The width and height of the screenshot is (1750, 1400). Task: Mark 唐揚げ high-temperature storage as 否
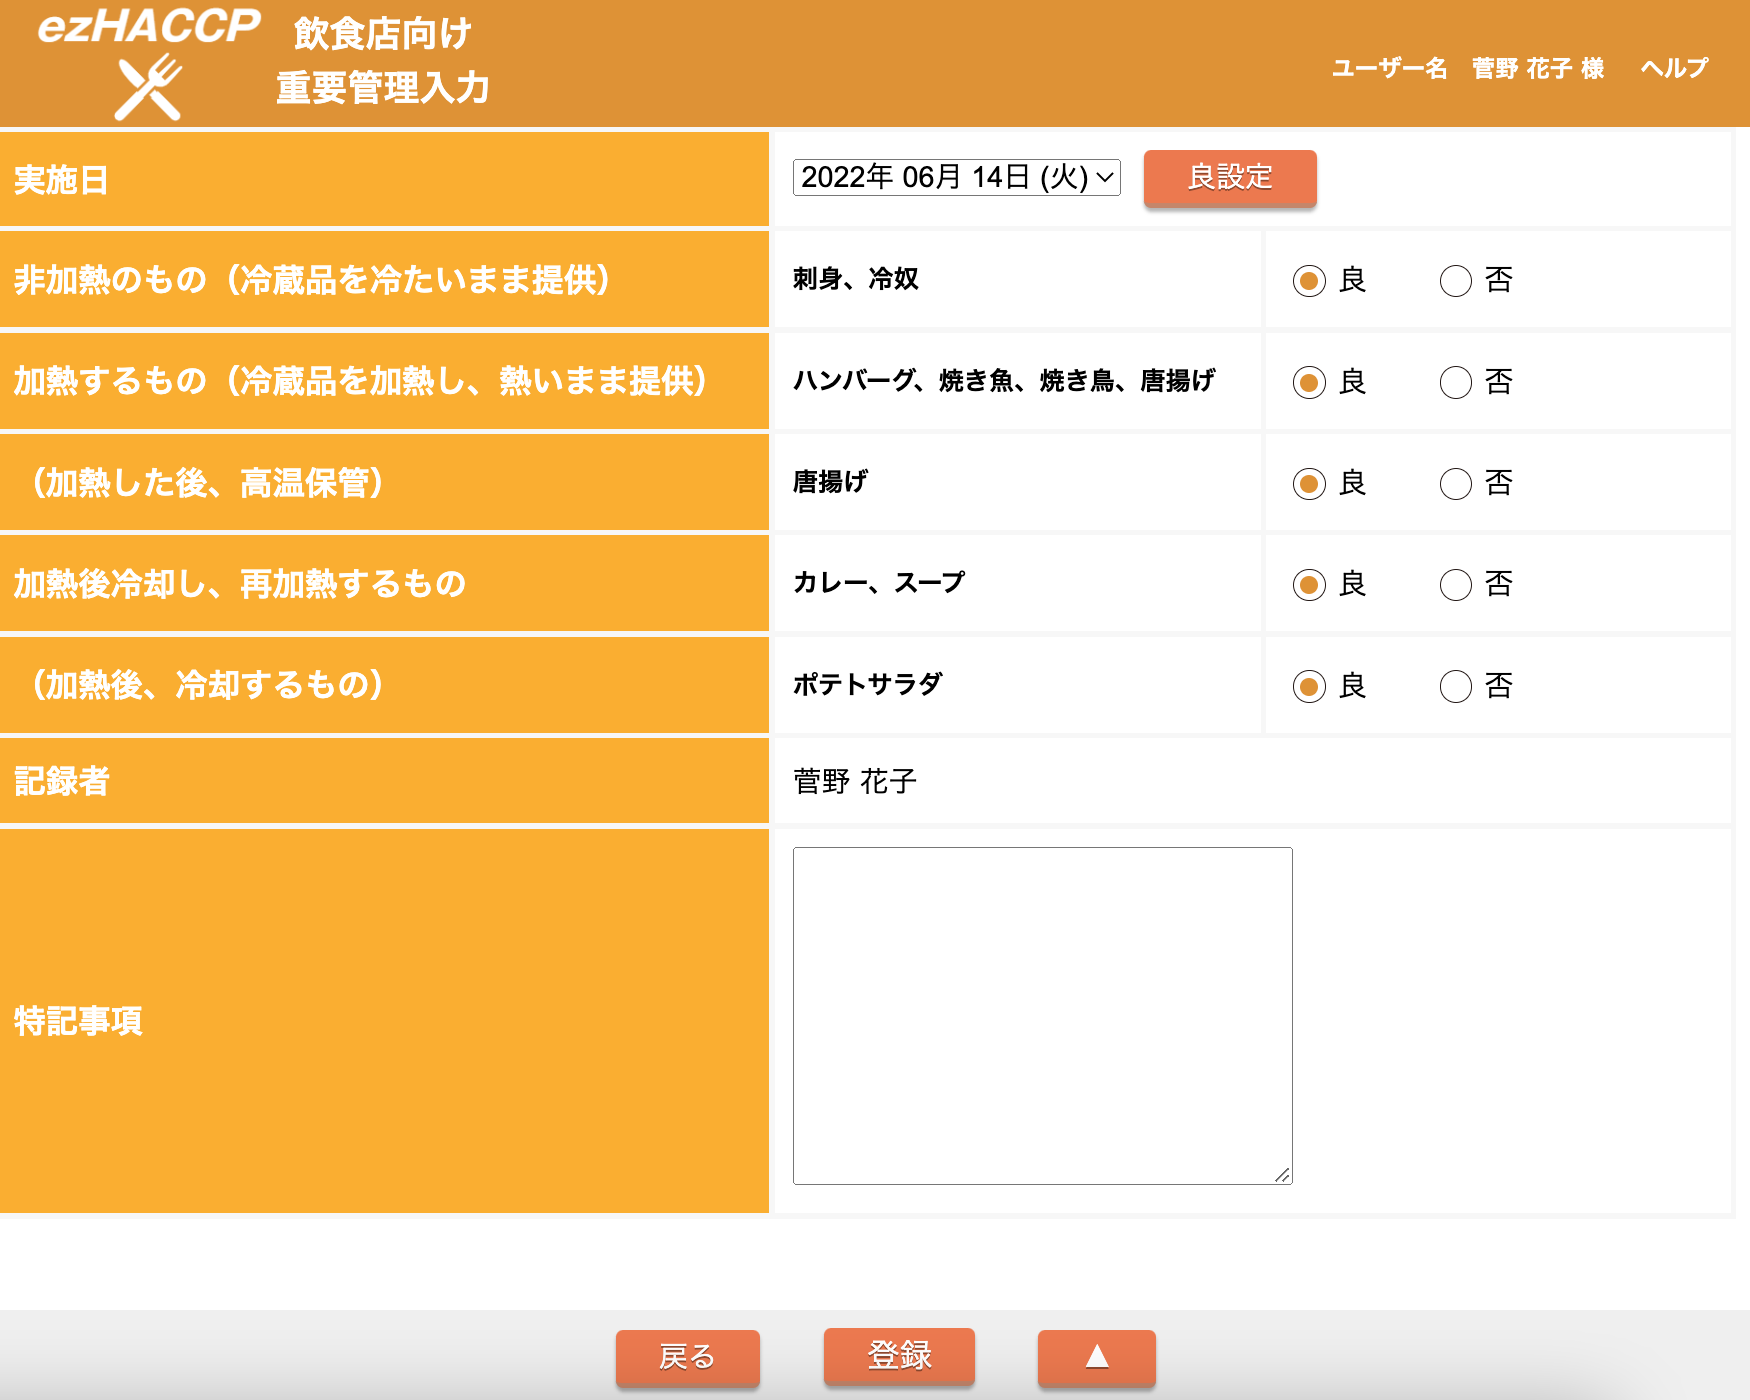[x=1455, y=484]
